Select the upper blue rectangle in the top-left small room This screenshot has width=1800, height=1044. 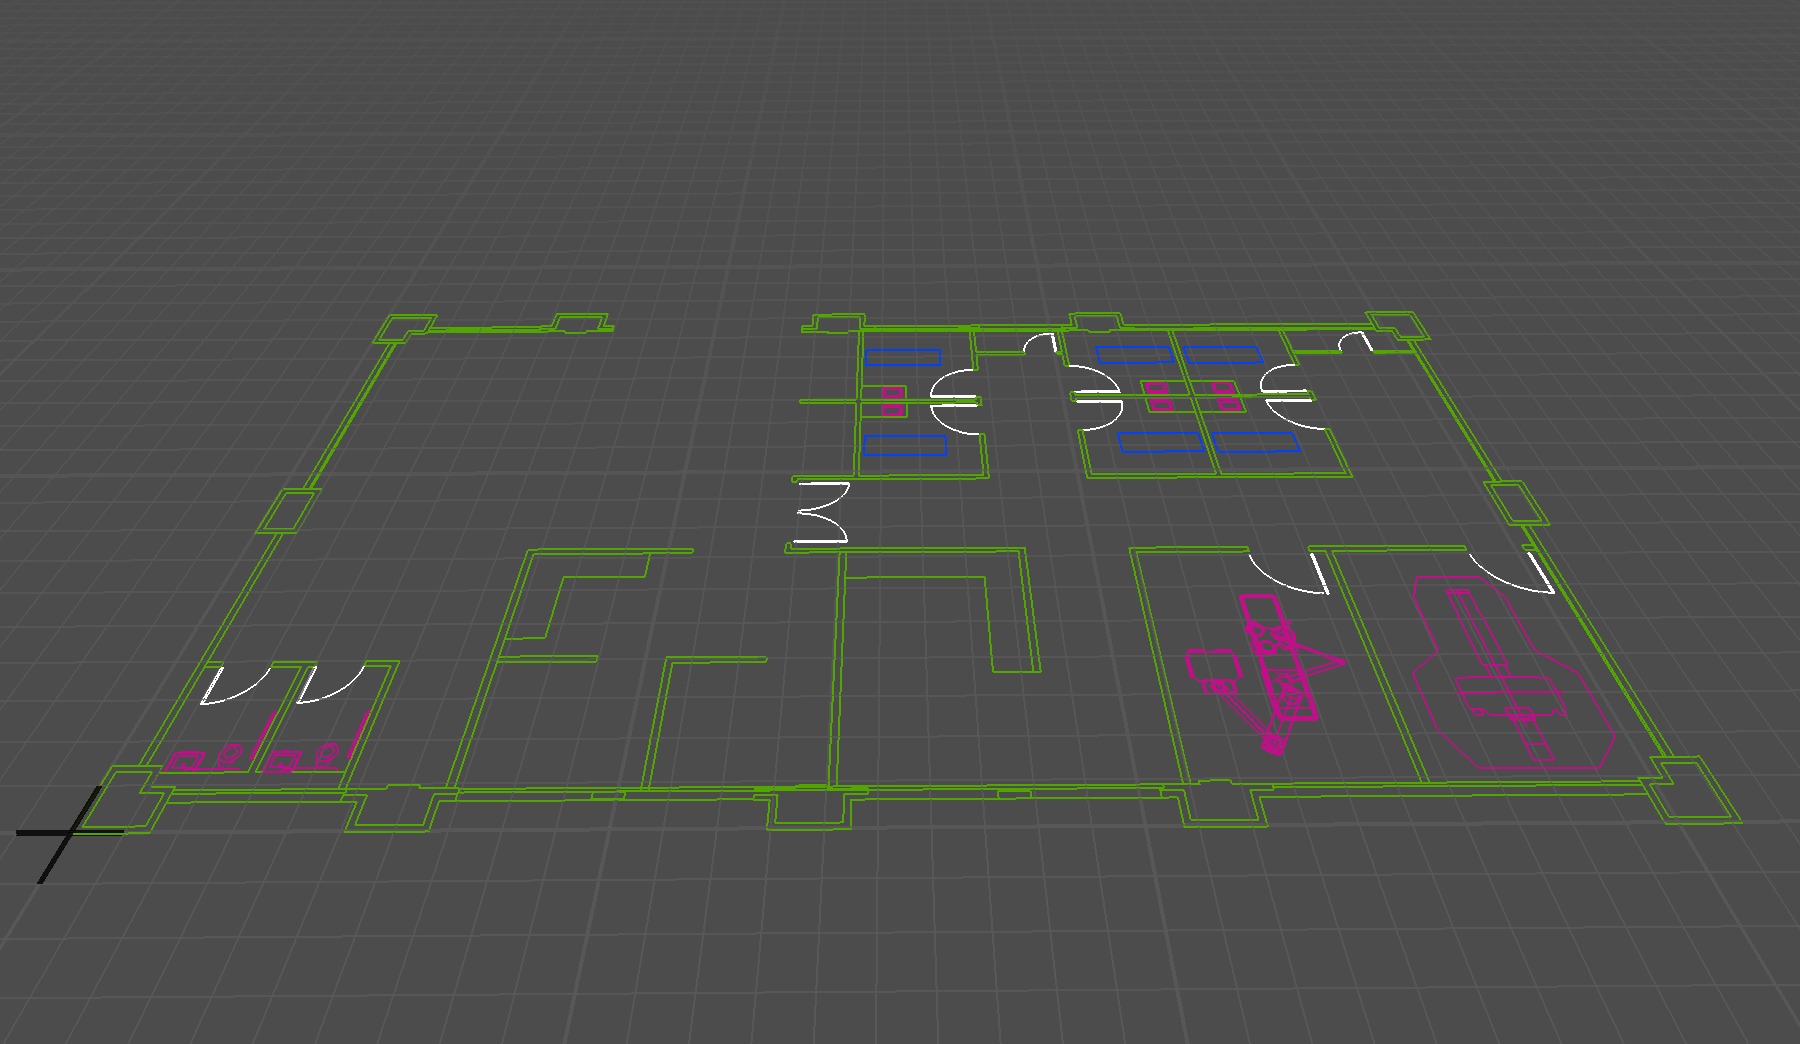[x=903, y=357]
